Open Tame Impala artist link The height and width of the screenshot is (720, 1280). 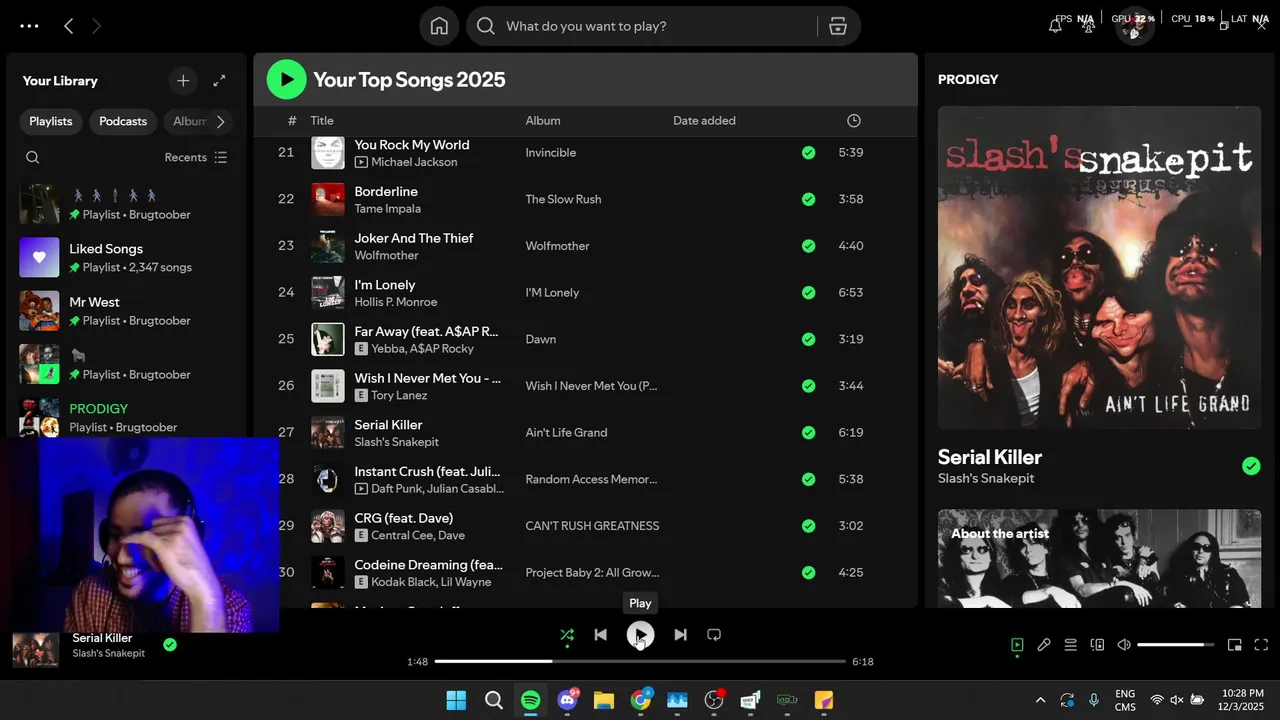[x=387, y=209]
